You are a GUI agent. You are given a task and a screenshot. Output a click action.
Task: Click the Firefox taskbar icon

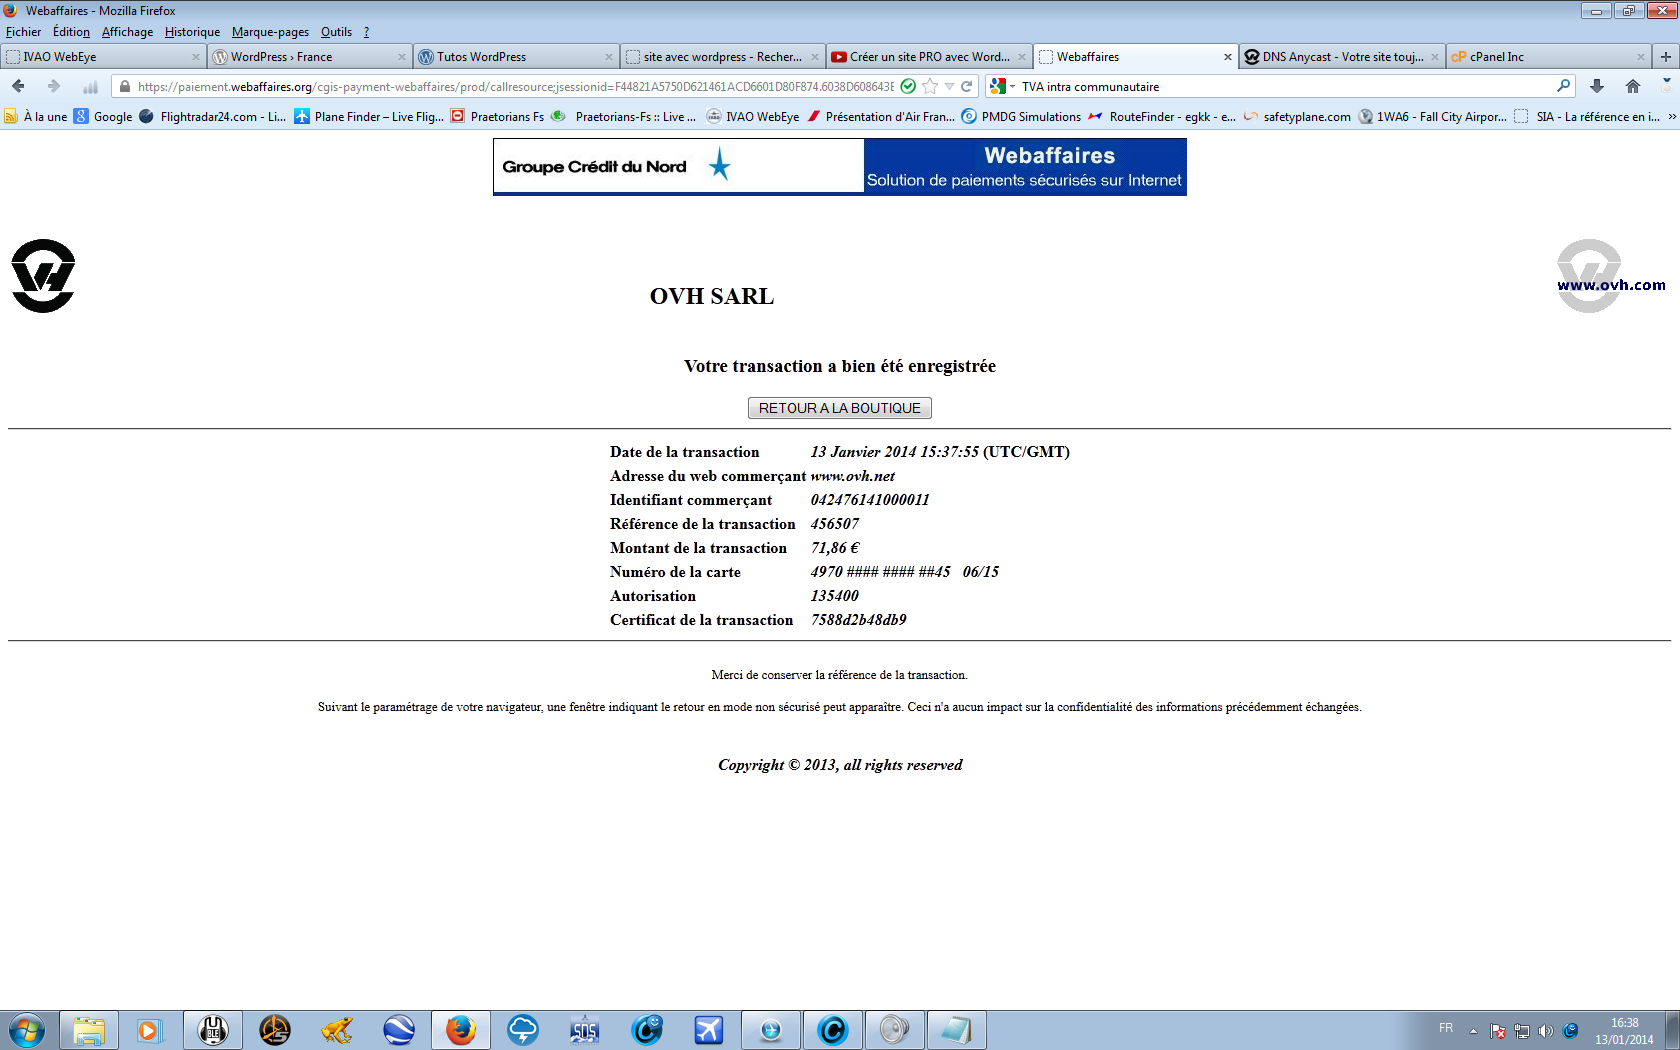tap(461, 1030)
